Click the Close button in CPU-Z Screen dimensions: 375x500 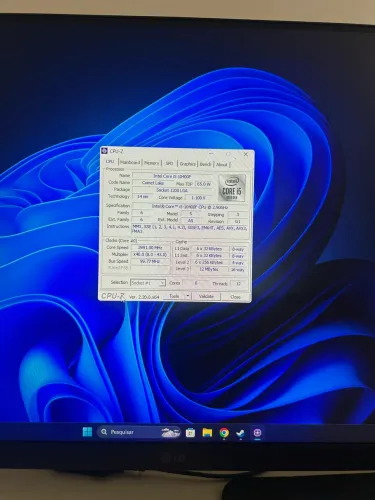click(x=236, y=297)
